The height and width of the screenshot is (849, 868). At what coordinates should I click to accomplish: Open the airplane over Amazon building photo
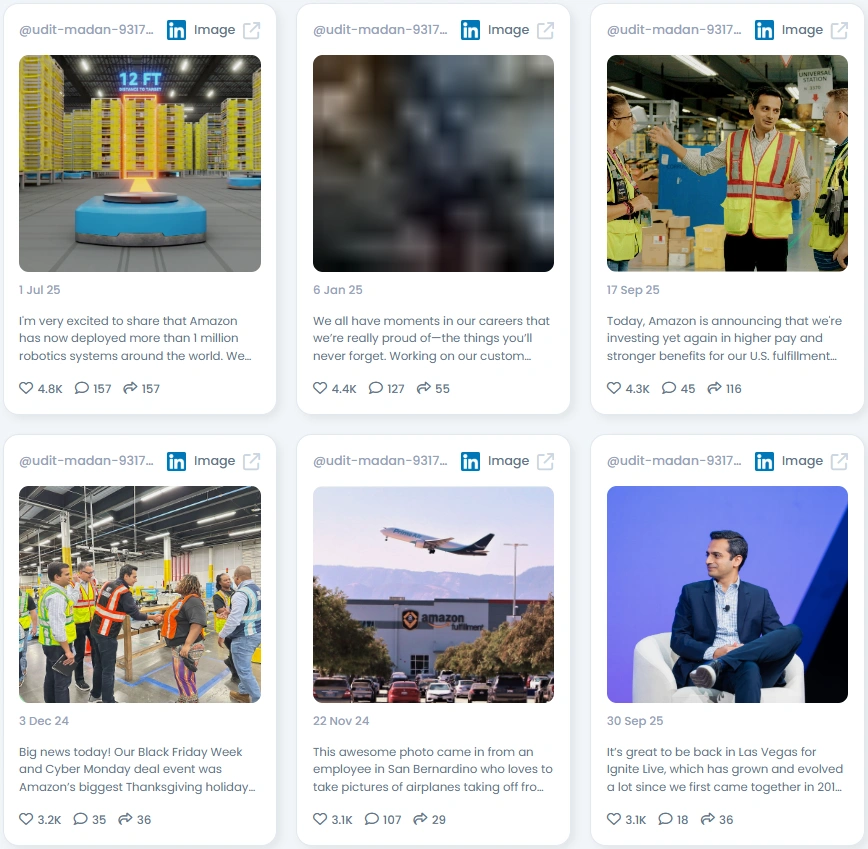[433, 594]
